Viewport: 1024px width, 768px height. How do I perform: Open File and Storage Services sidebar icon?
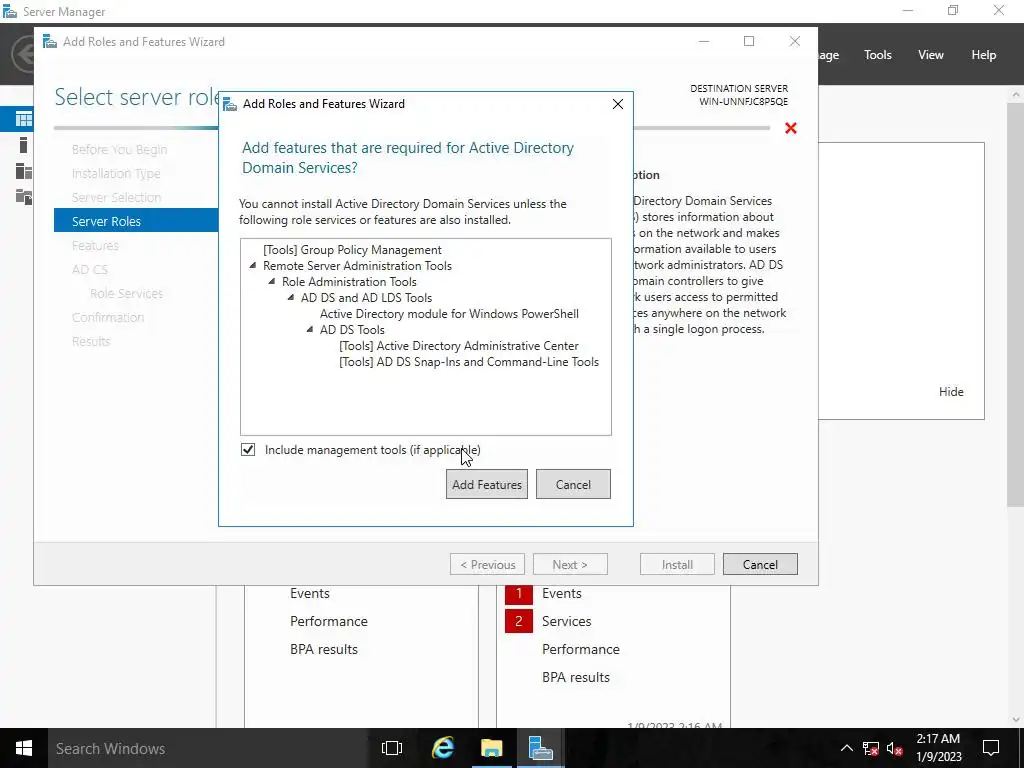pyautogui.click(x=24, y=197)
